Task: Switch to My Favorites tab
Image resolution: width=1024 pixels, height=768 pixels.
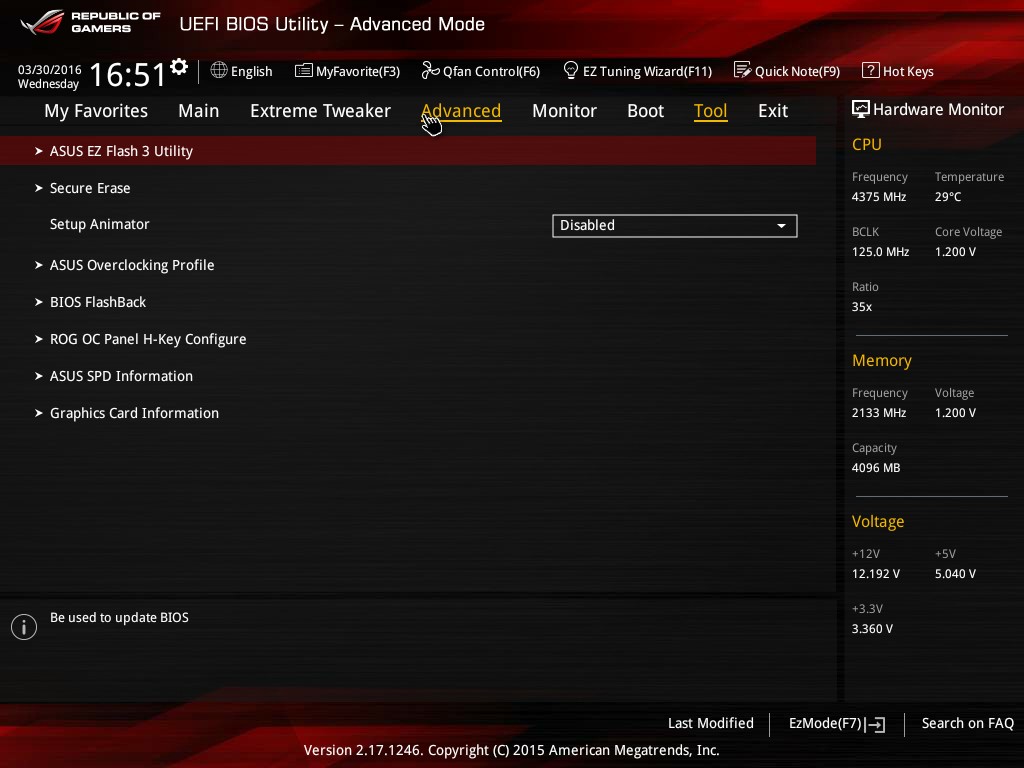Action: click(96, 111)
